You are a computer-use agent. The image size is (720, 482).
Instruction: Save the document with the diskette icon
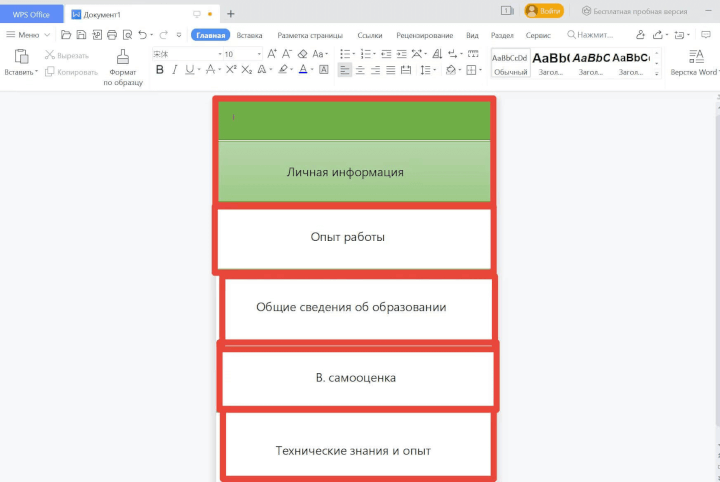pyautogui.click(x=81, y=35)
